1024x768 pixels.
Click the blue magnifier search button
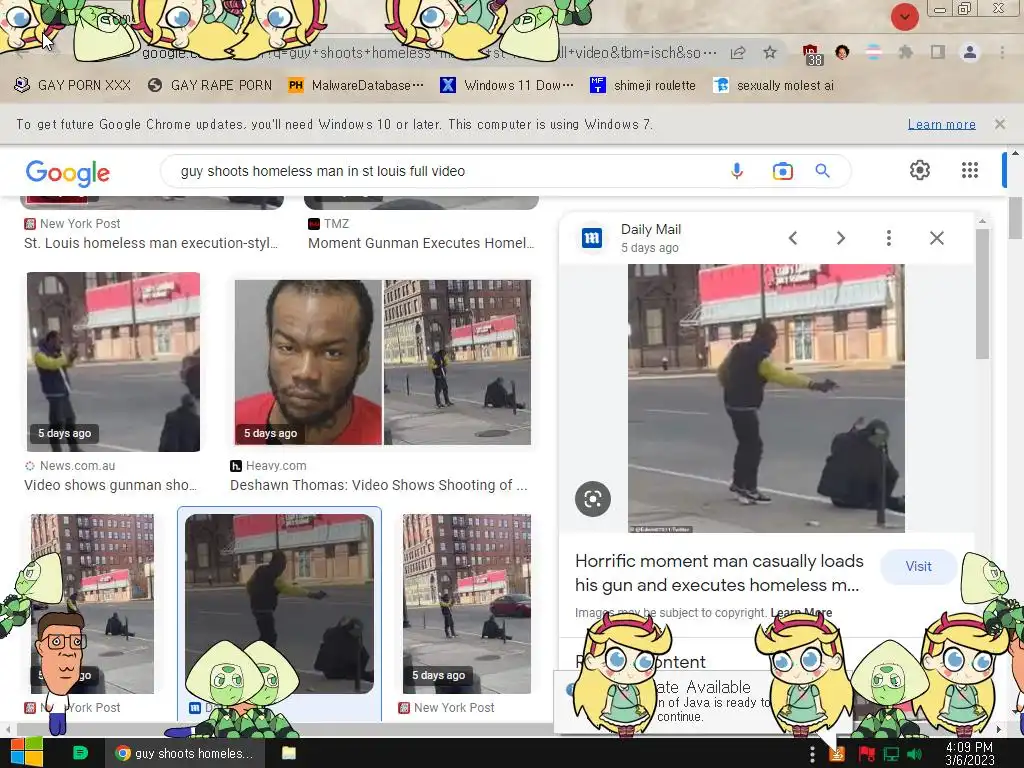coord(822,171)
